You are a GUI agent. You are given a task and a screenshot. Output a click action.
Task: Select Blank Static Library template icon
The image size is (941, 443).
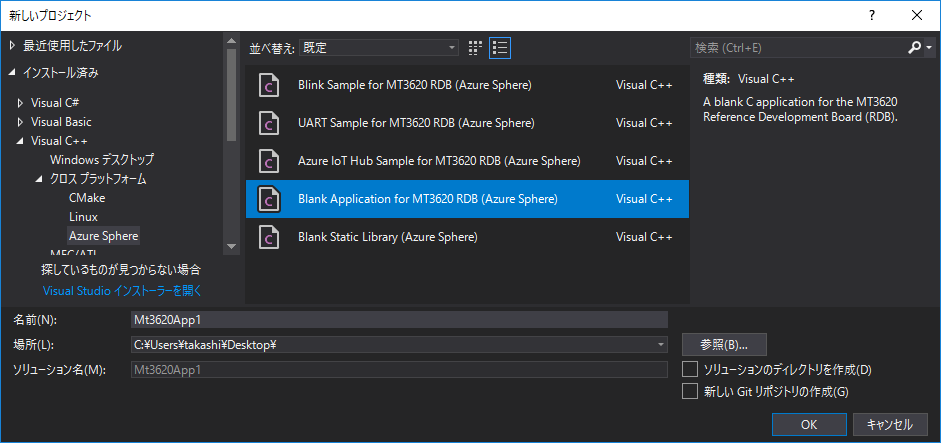click(x=269, y=237)
